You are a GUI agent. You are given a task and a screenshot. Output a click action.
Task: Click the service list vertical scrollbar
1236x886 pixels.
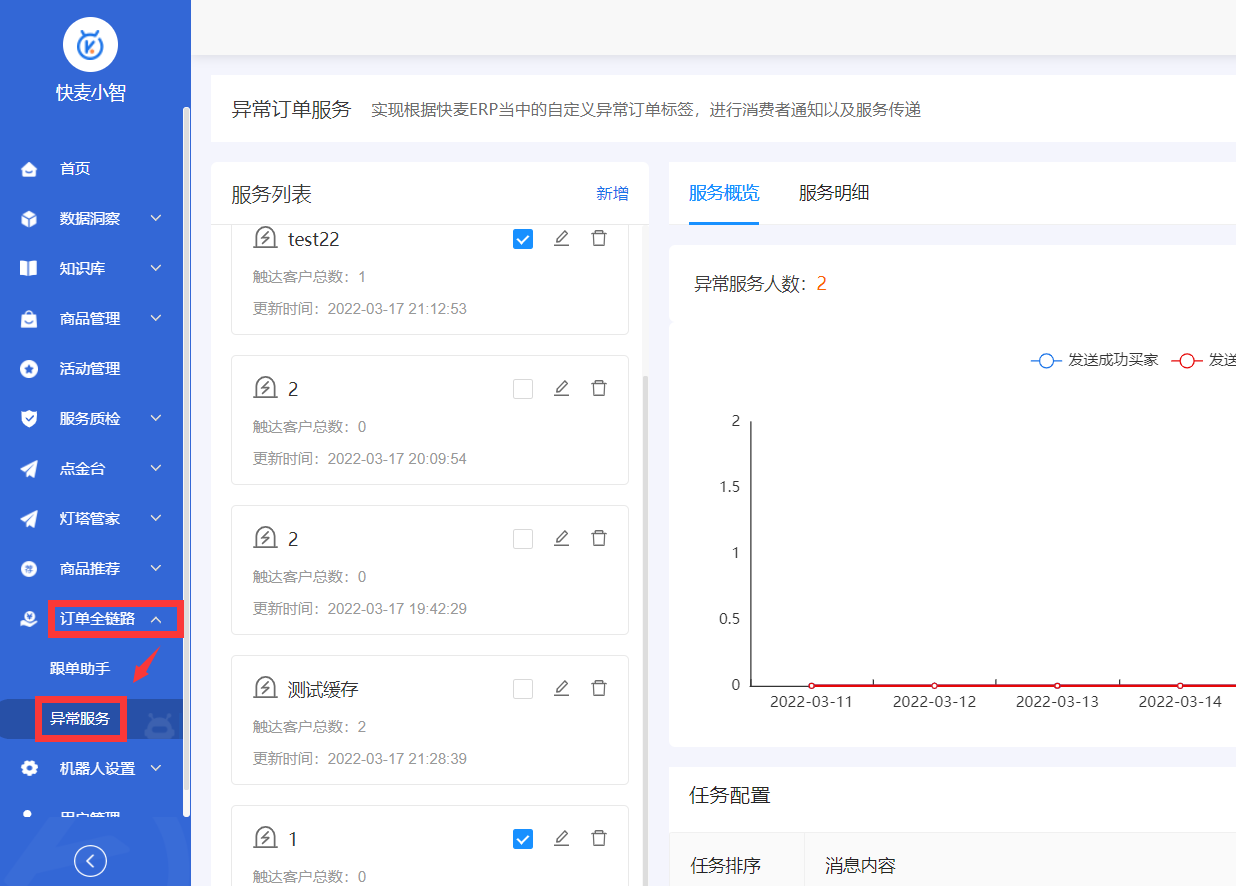tap(645, 630)
